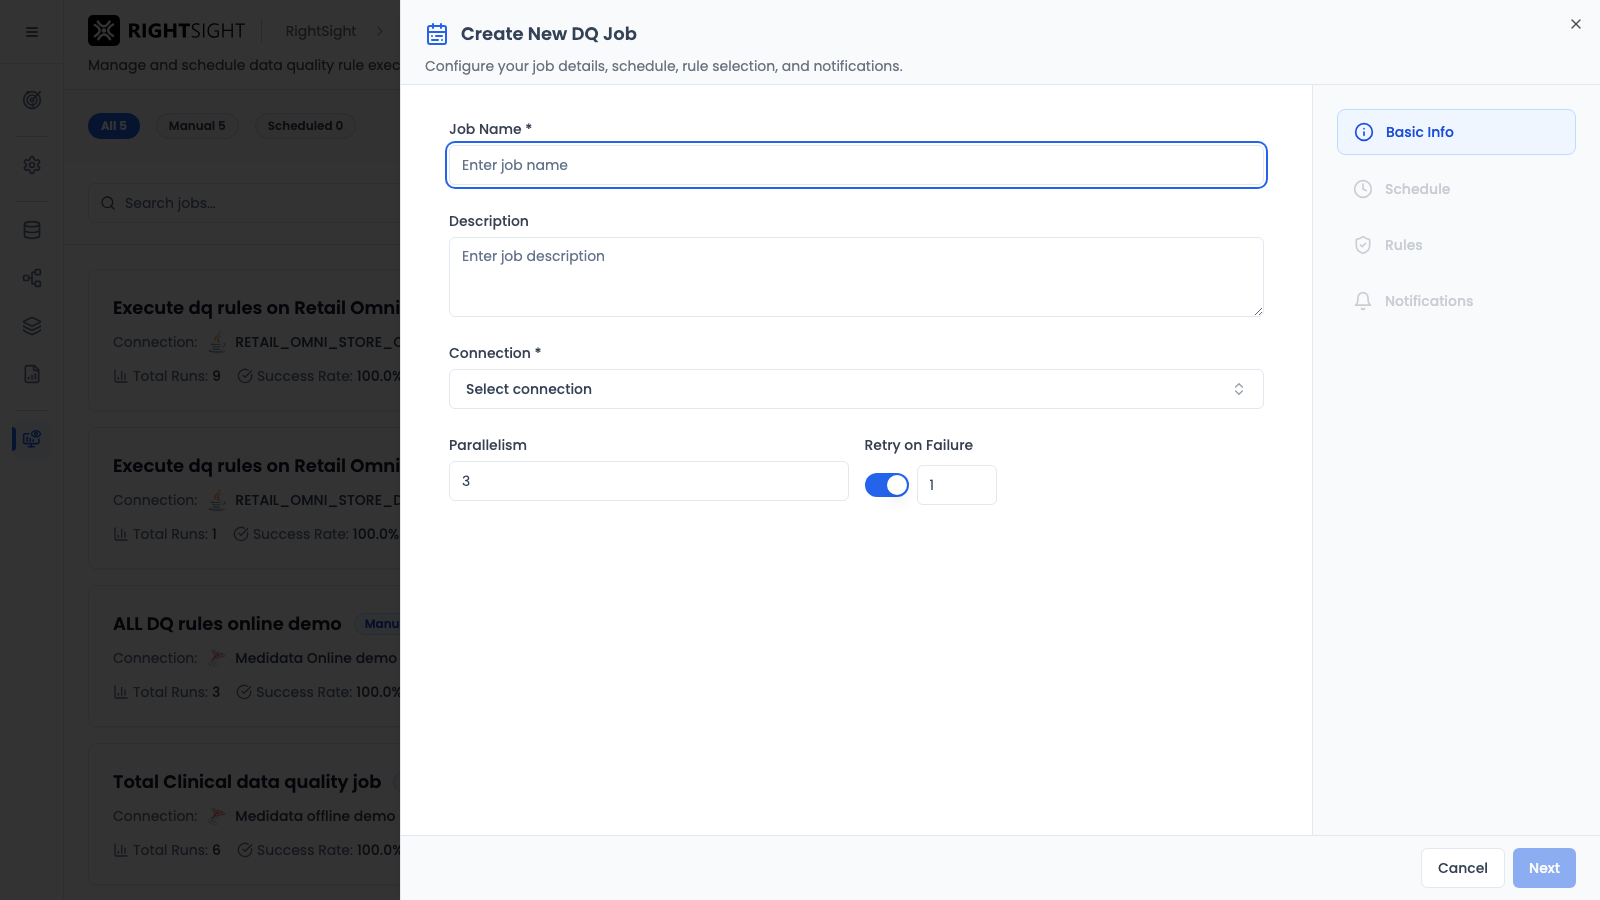The height and width of the screenshot is (900, 1600).
Task: Click the report document icon in sidebar
Action: tap(32, 374)
